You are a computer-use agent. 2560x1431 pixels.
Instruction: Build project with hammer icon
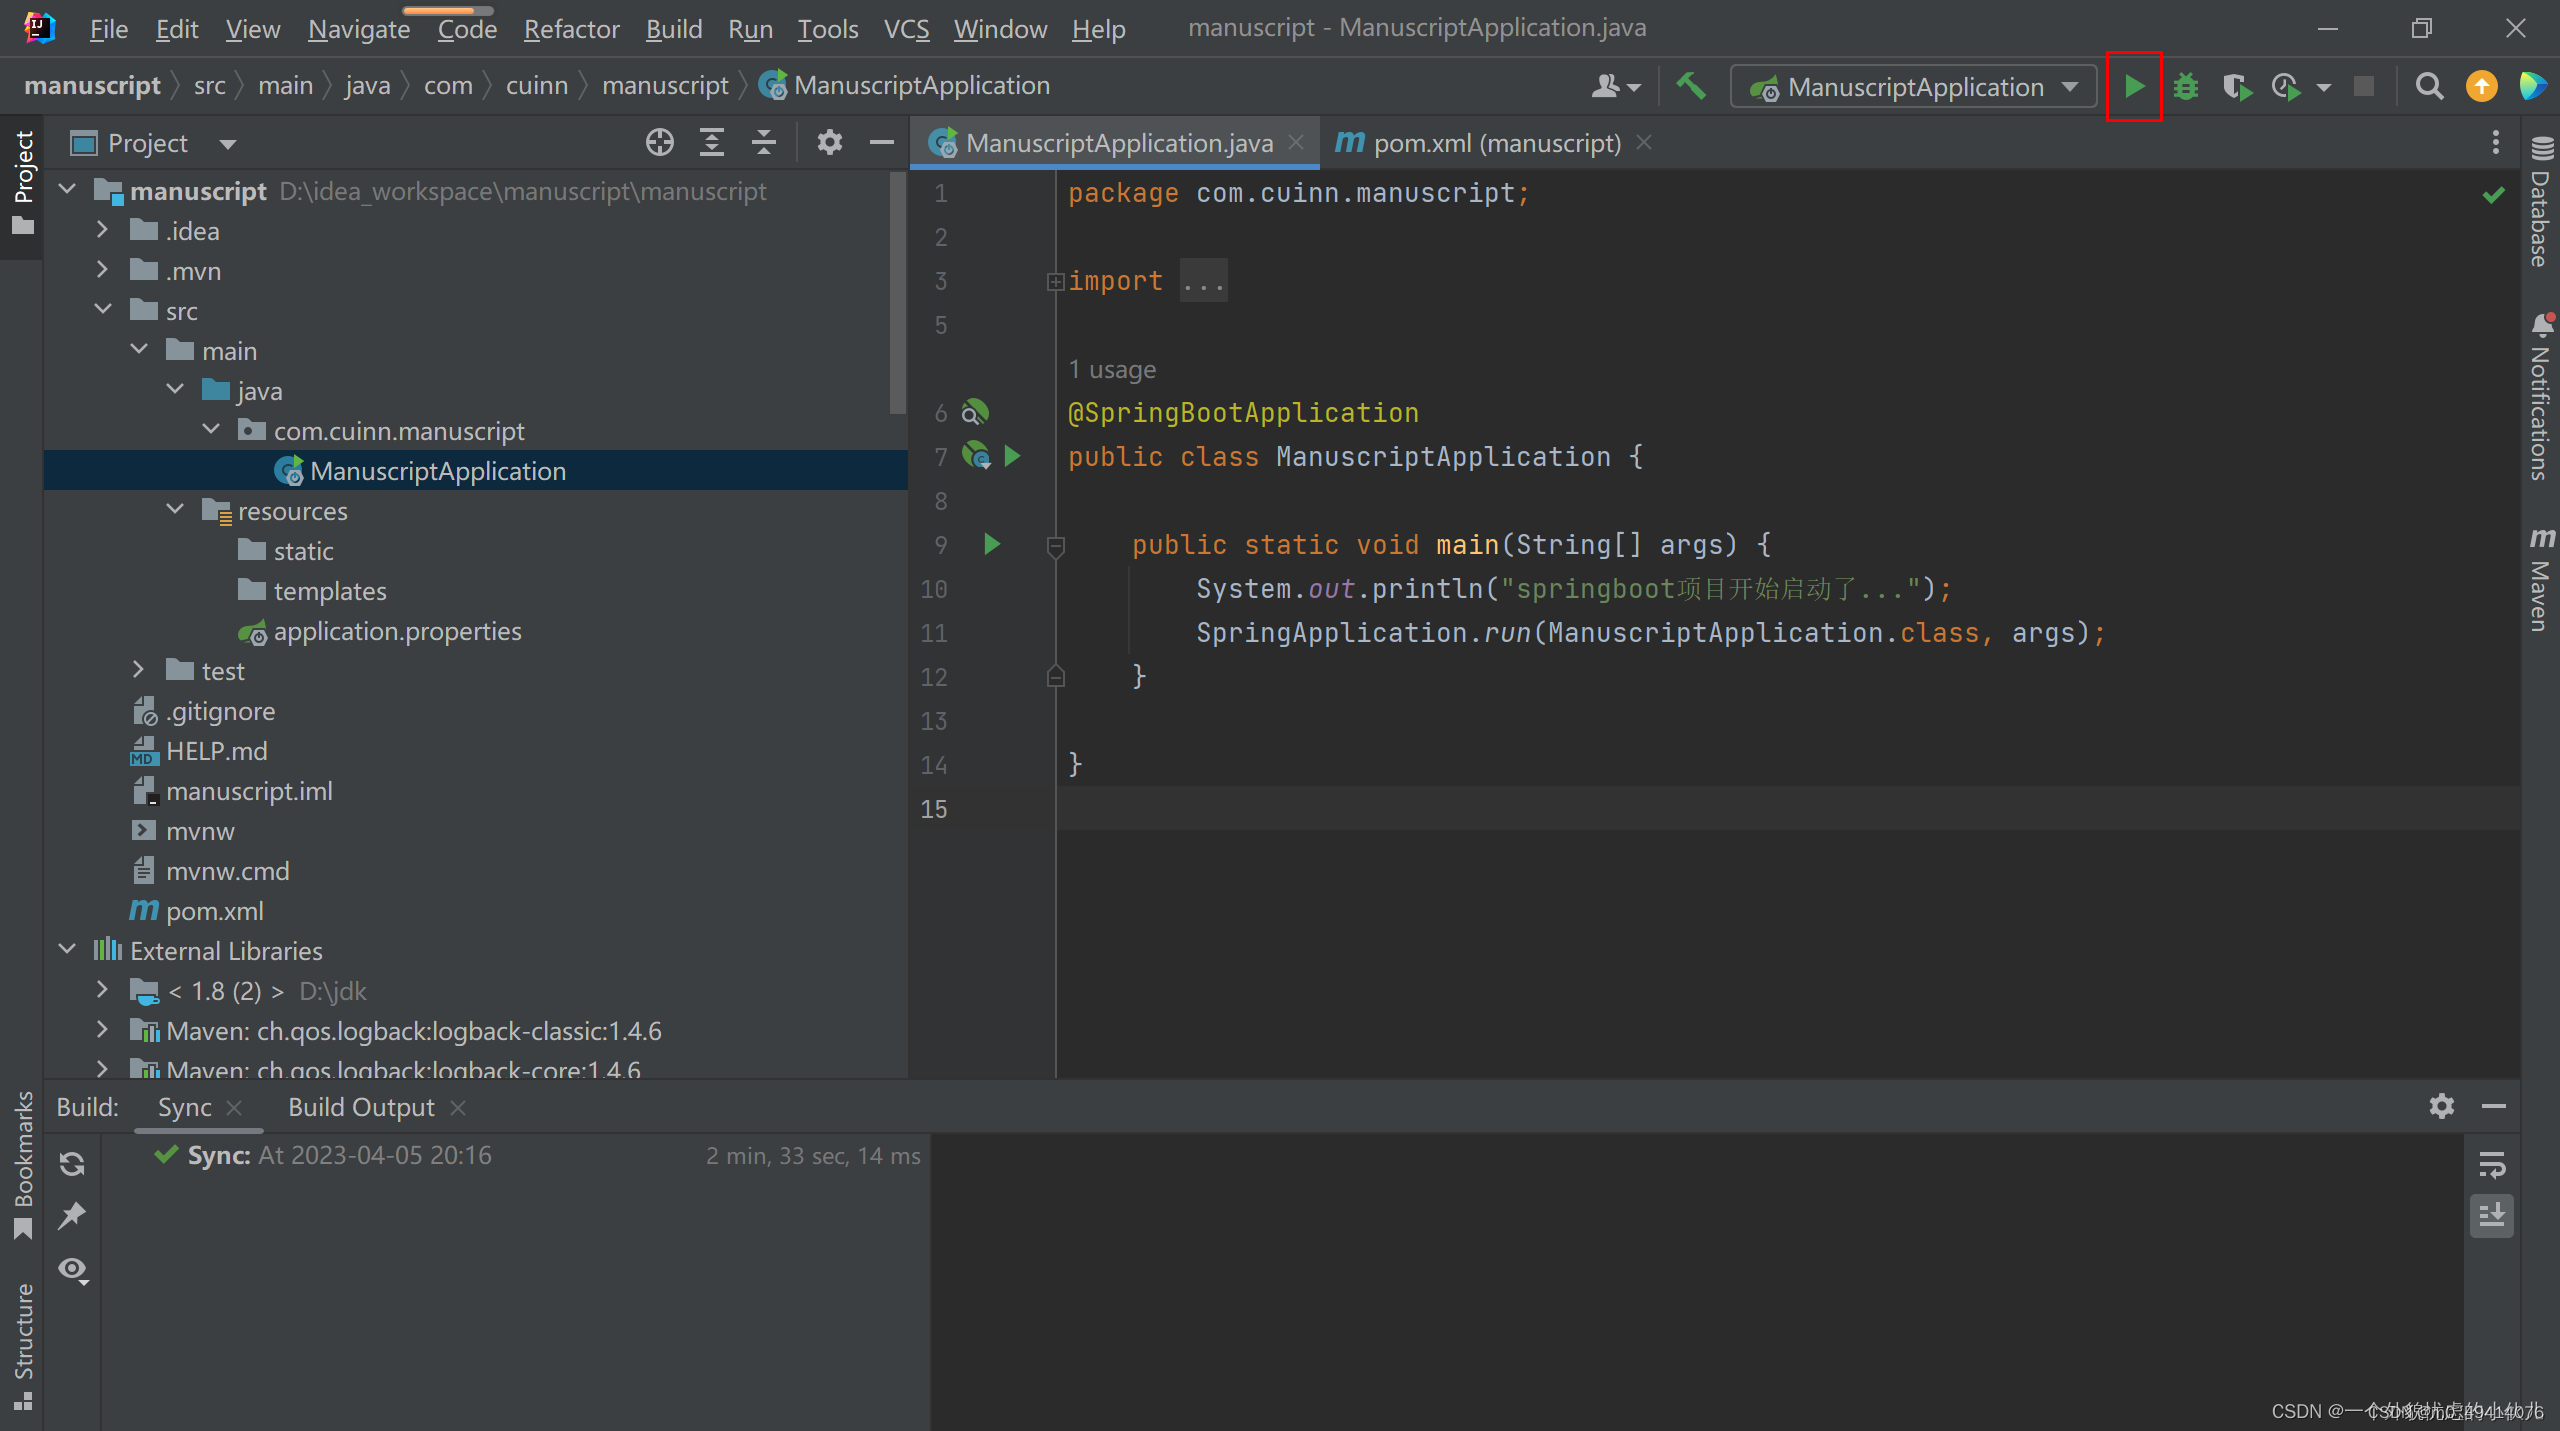tap(1691, 87)
